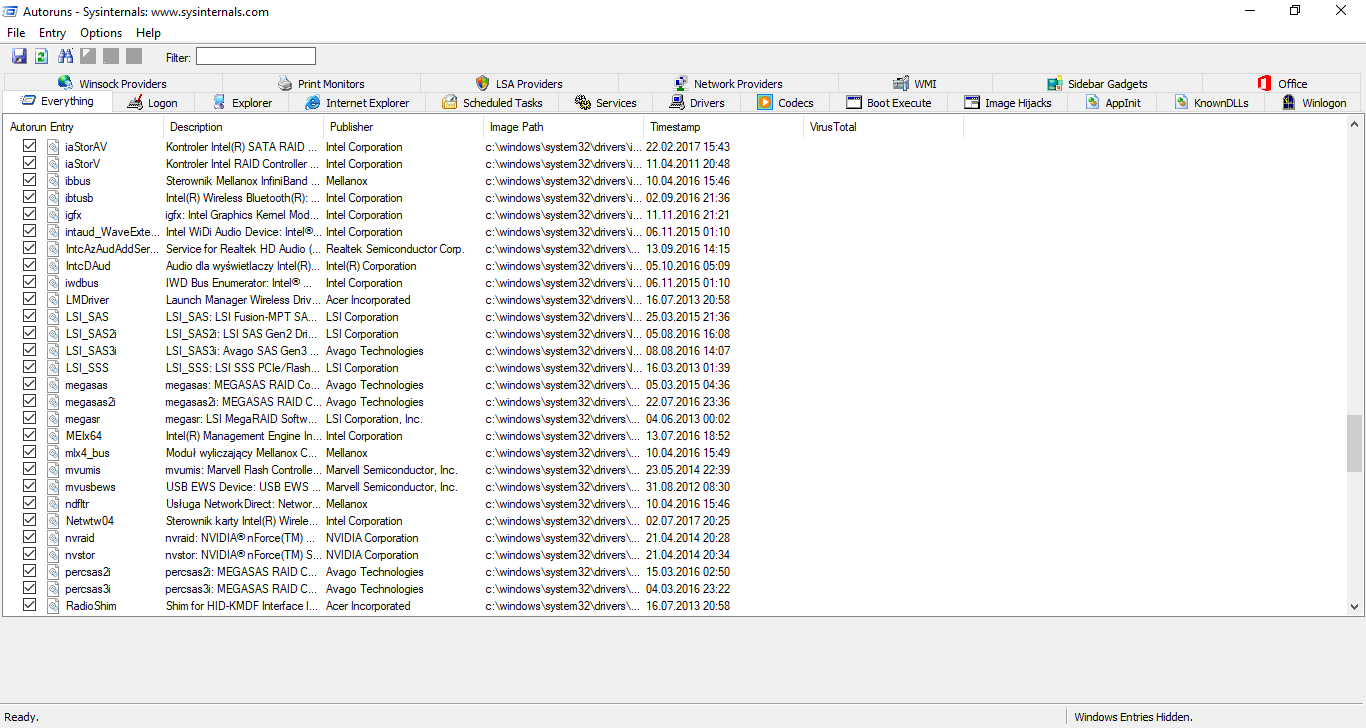Toggle the IntcDAud checkbox
Viewport: 1366px width, 728px height.
tap(29, 265)
